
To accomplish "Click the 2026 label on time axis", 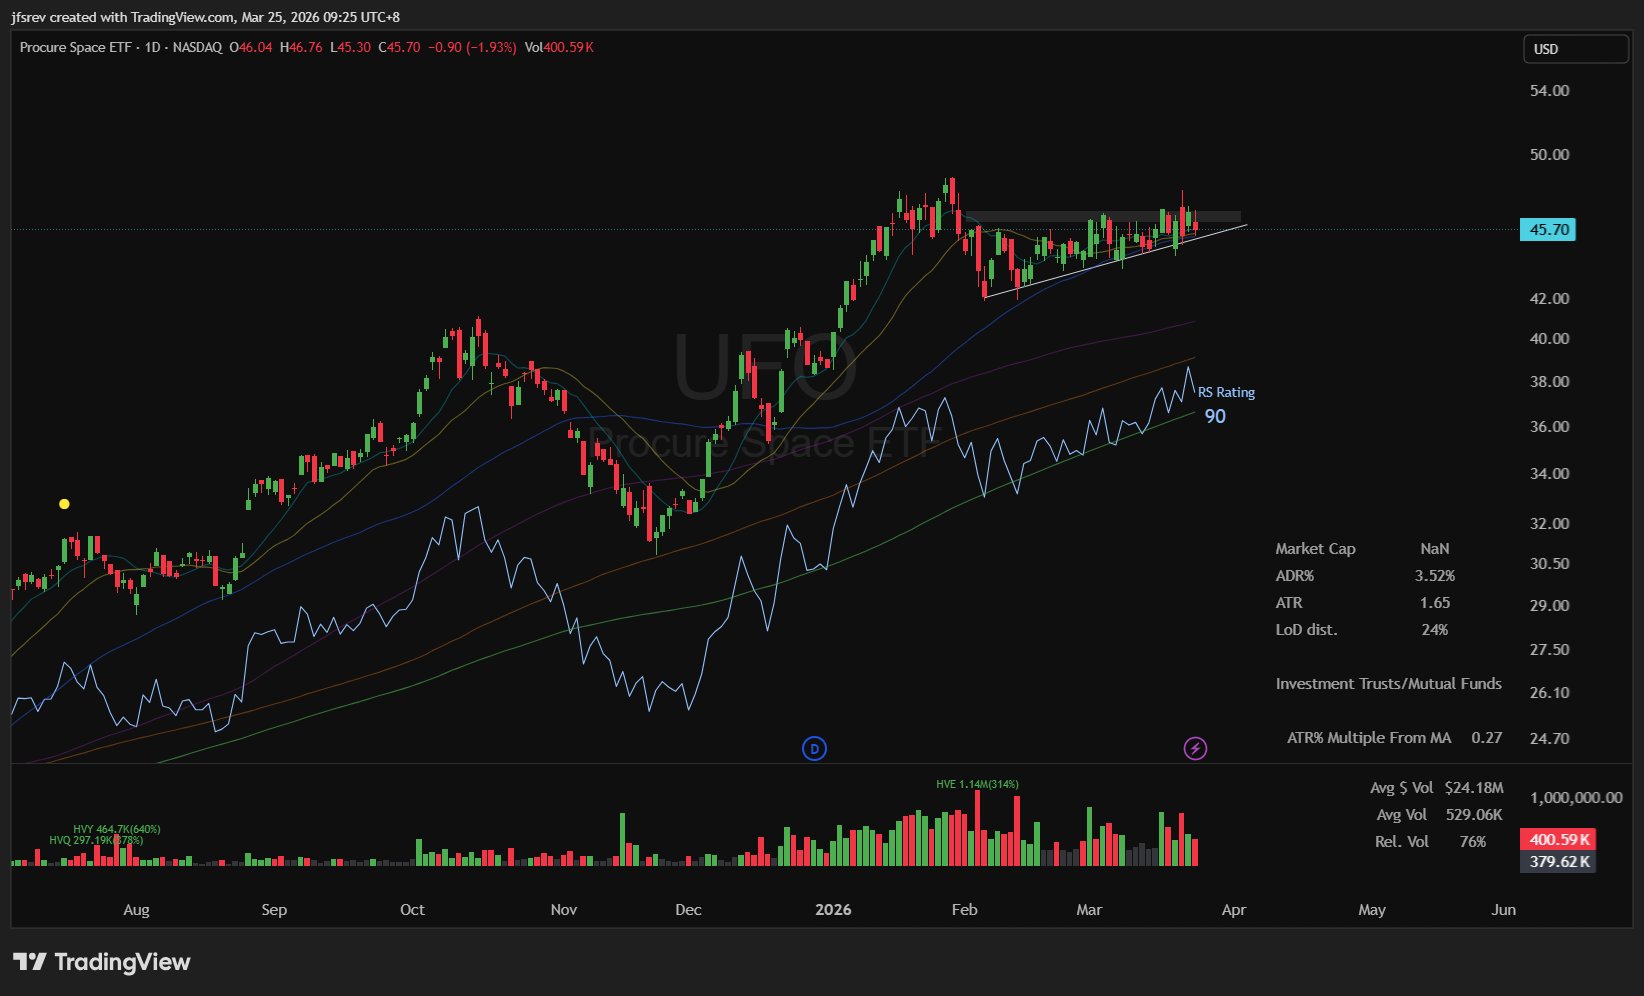I will click(833, 909).
